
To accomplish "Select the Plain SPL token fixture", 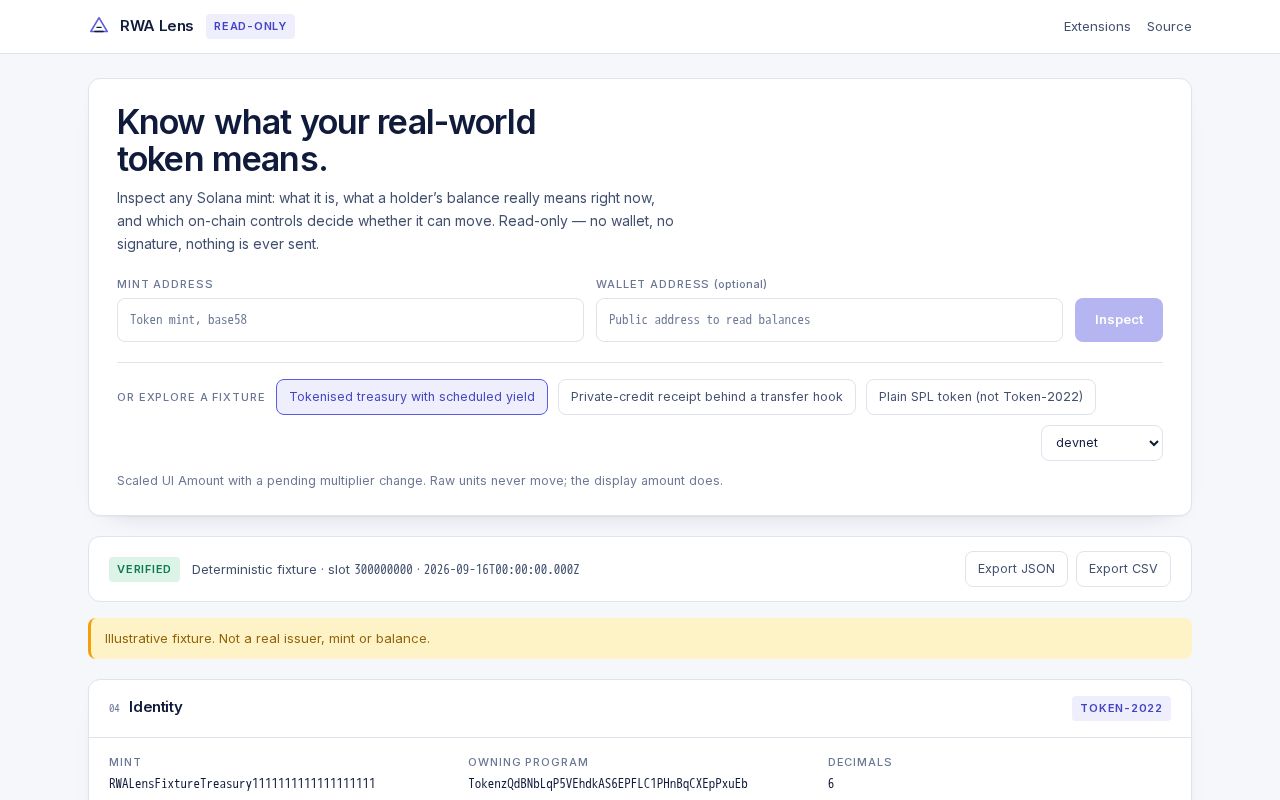I will pos(981,397).
